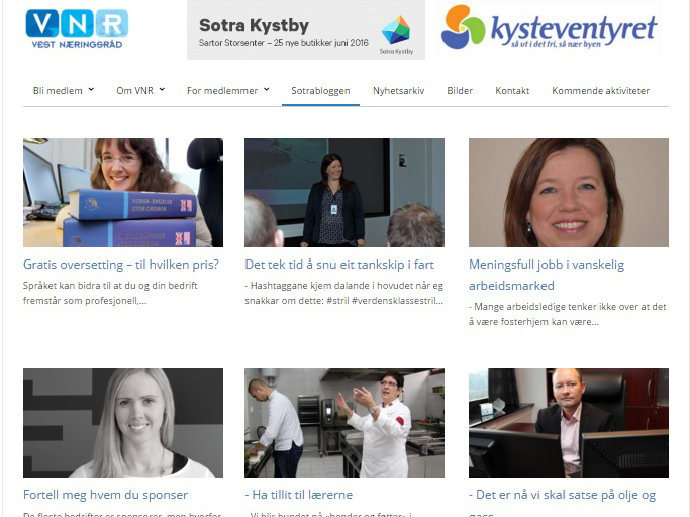Open the For medlemmer menu item
The image size is (690, 517).
click(x=222, y=91)
